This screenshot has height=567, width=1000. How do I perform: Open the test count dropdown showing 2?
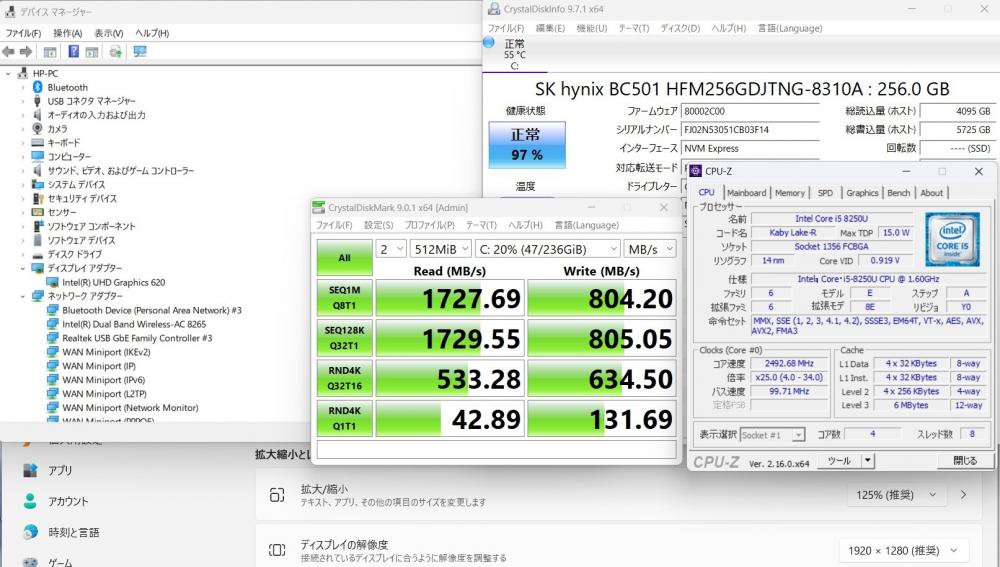[x=391, y=249]
